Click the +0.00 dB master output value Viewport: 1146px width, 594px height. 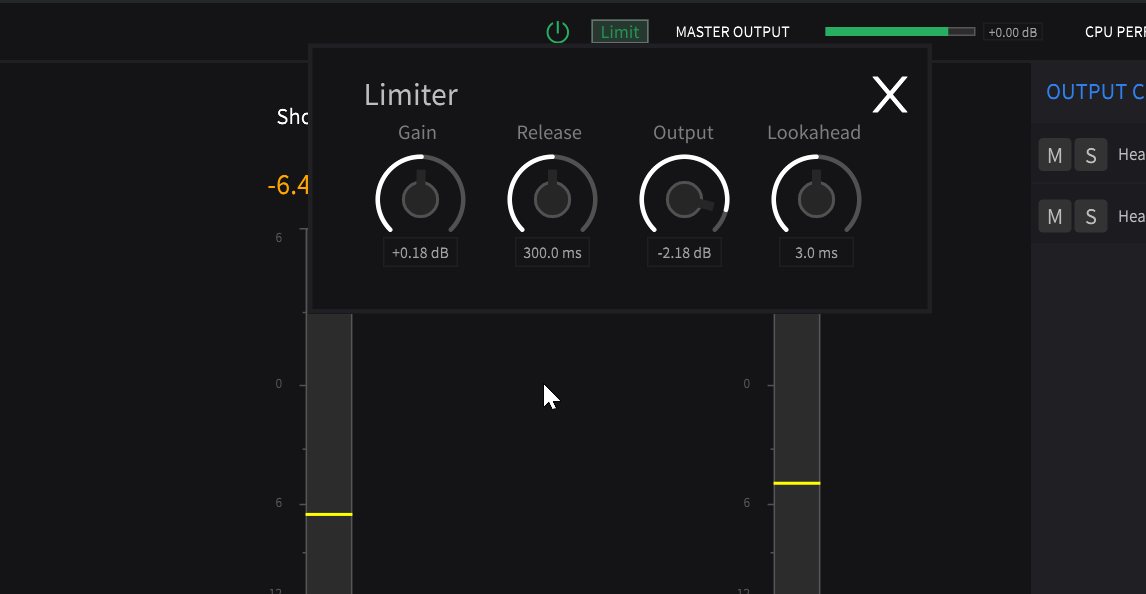1012,32
